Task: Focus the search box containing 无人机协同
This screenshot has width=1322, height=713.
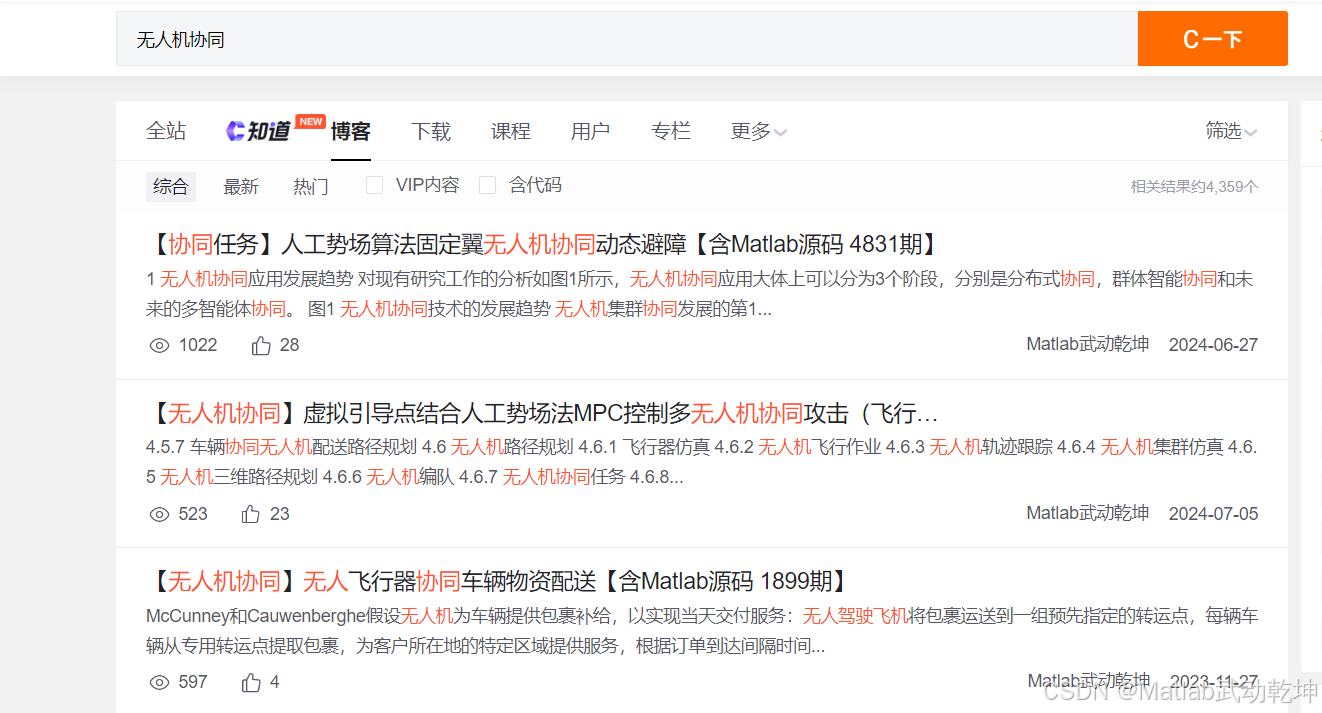Action: coord(627,39)
